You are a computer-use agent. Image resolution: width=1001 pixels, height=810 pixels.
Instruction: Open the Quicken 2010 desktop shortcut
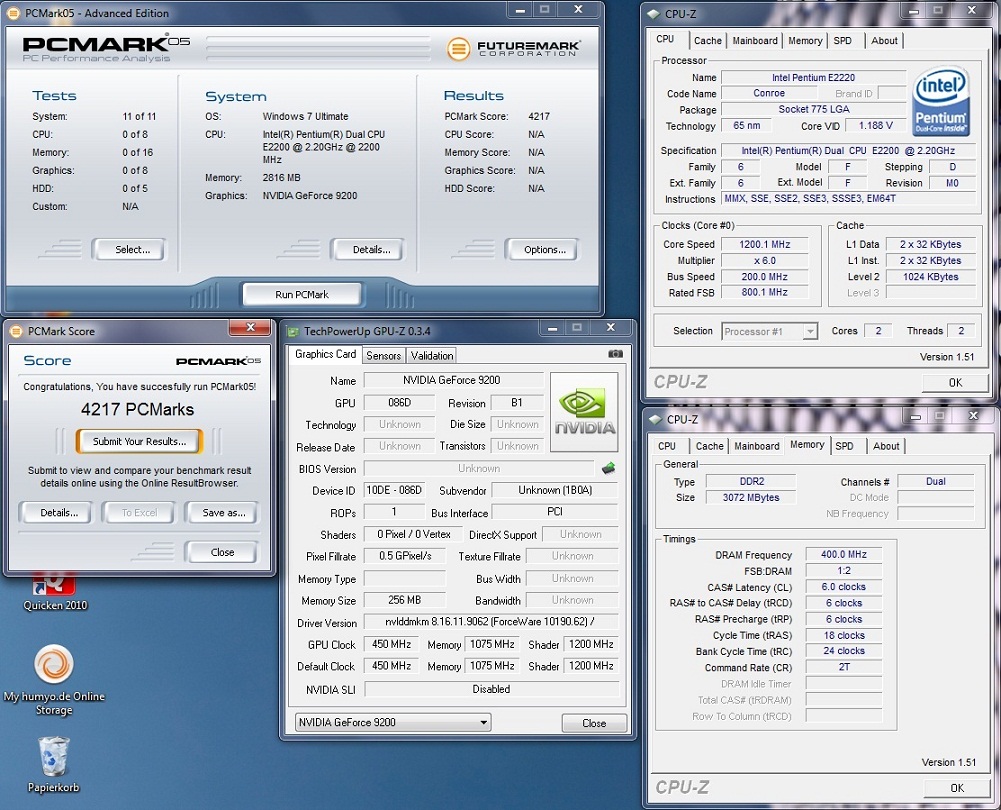coord(55,594)
